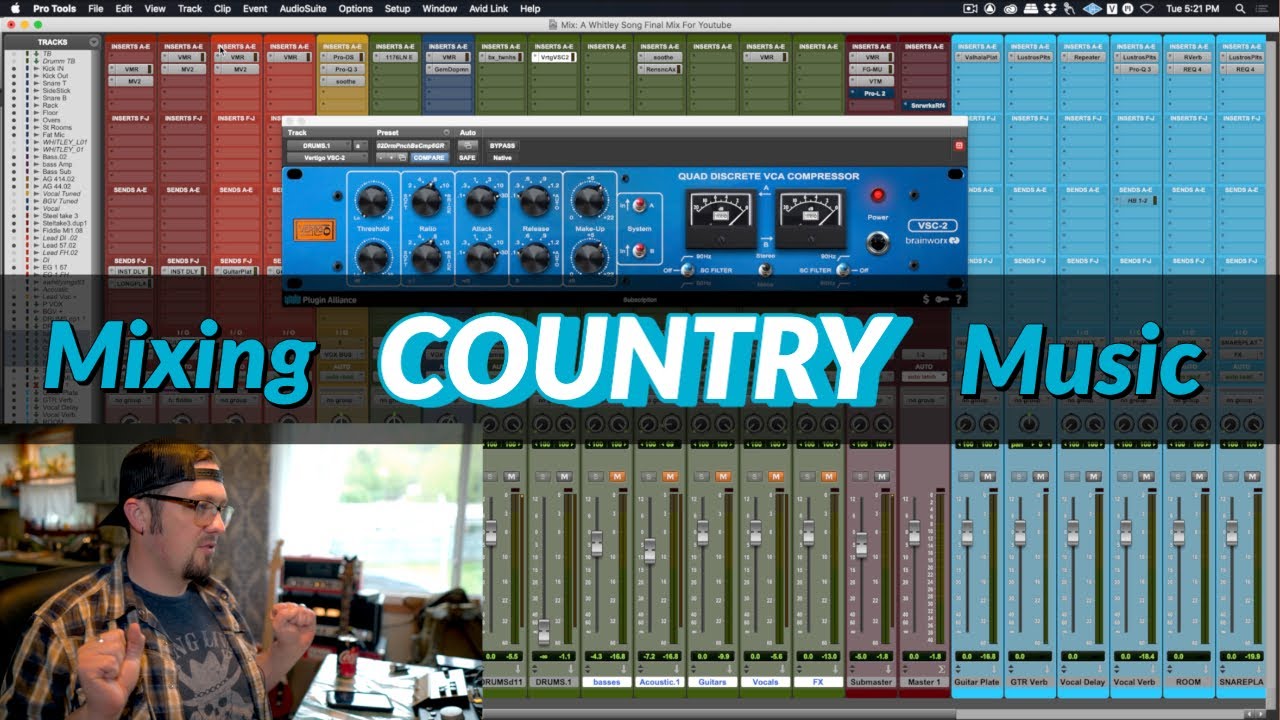
Task: Click the Plugin Alliance dollar icon
Action: (x=925, y=299)
